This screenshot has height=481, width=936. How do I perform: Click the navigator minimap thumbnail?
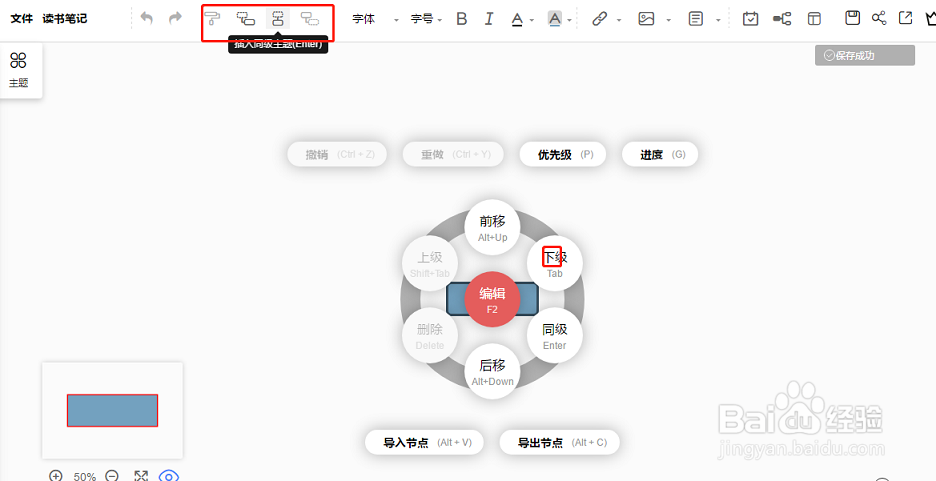[112, 411]
